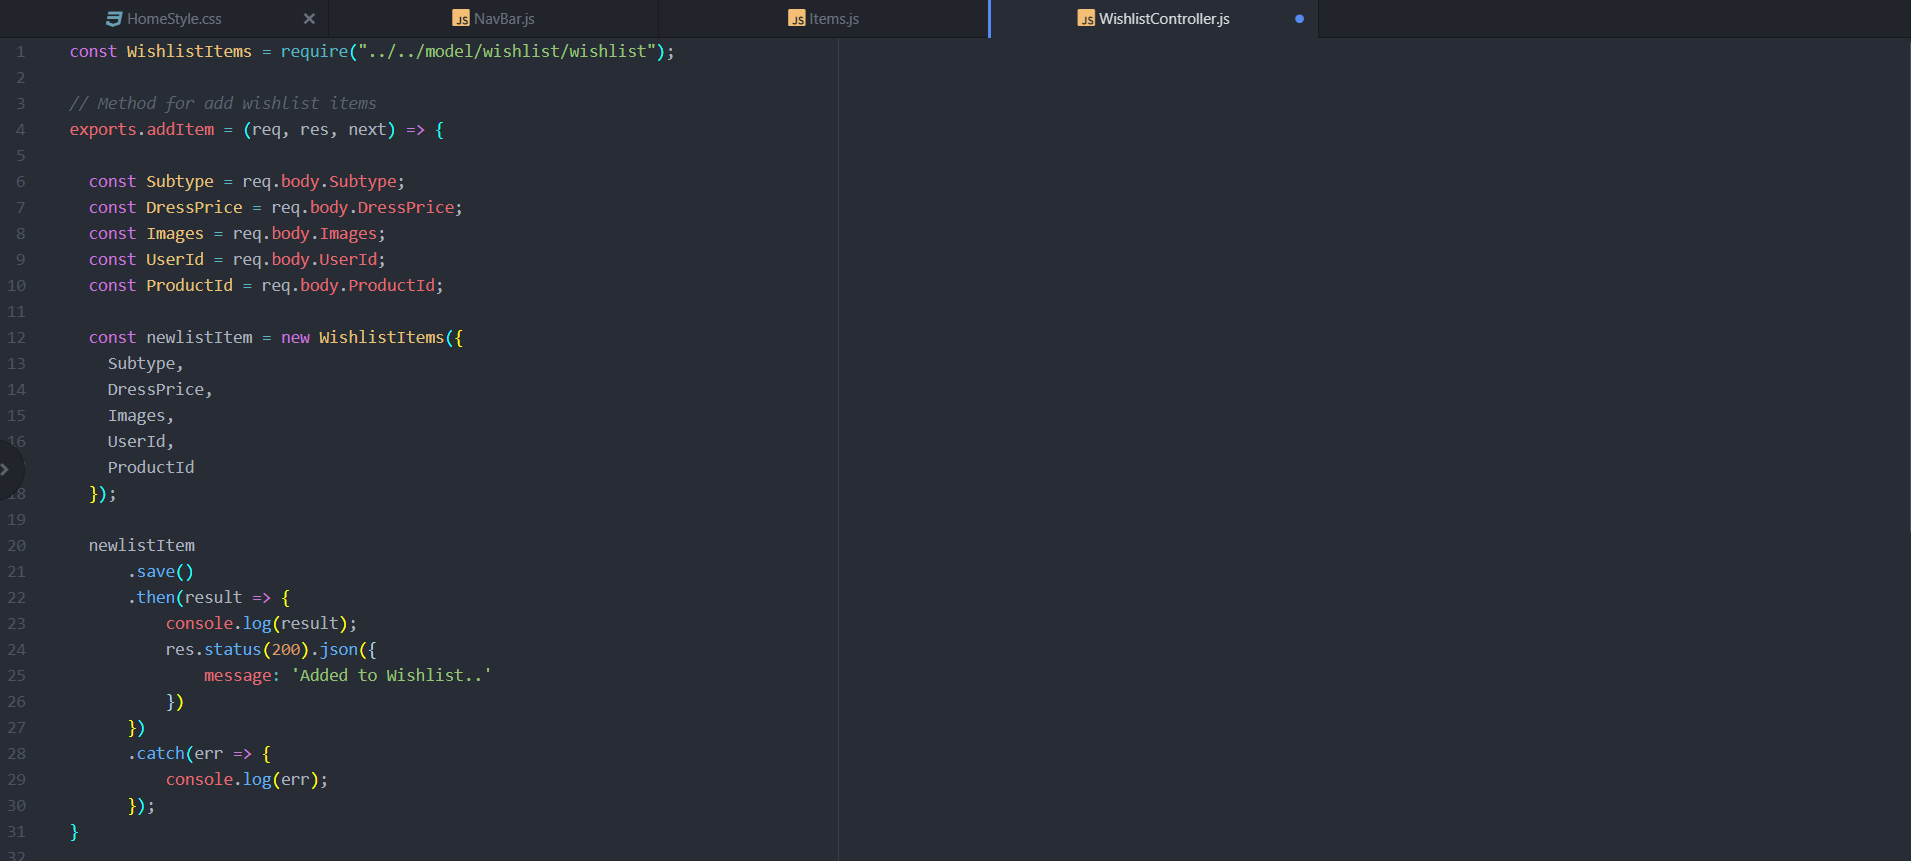Click line number 22 in the gutter
Viewport: 1911px width, 861px height.
[x=17, y=598]
